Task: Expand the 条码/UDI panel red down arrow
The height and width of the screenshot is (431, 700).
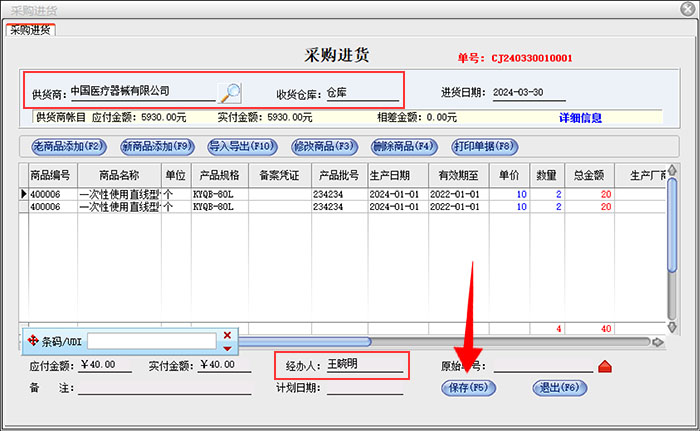Action: click(x=227, y=348)
